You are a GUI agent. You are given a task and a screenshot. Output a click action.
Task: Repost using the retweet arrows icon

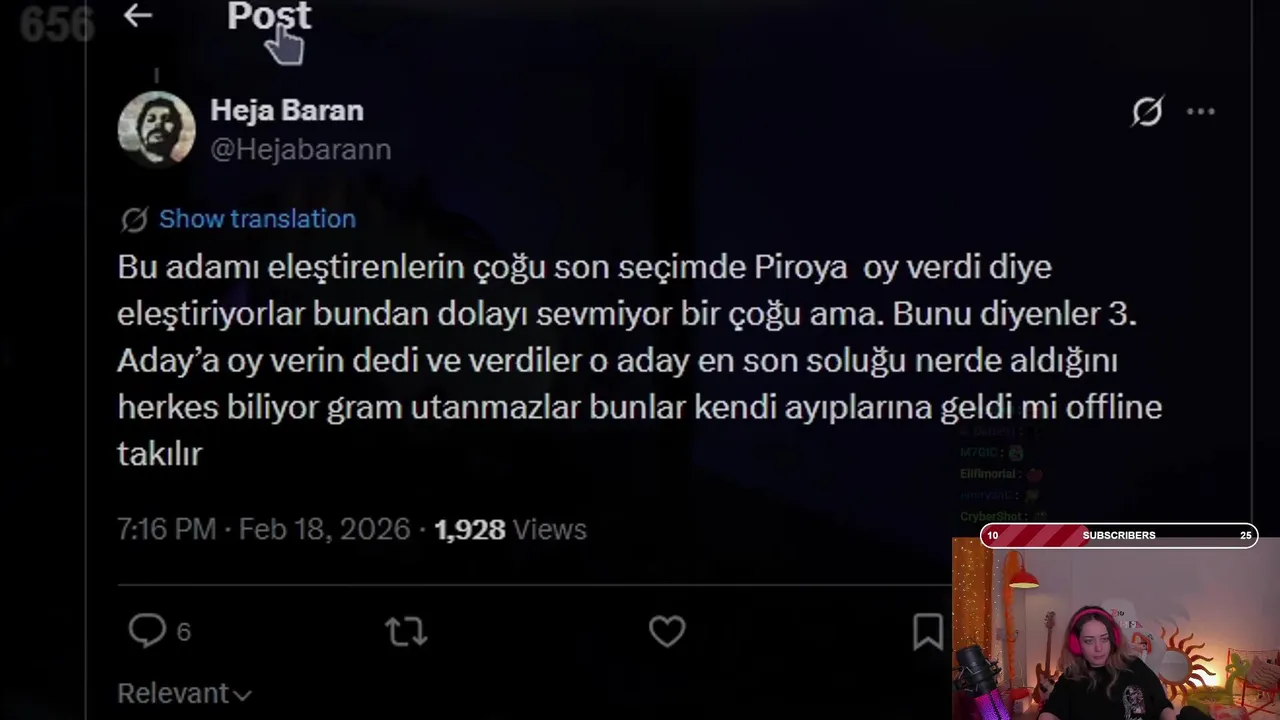coord(406,631)
